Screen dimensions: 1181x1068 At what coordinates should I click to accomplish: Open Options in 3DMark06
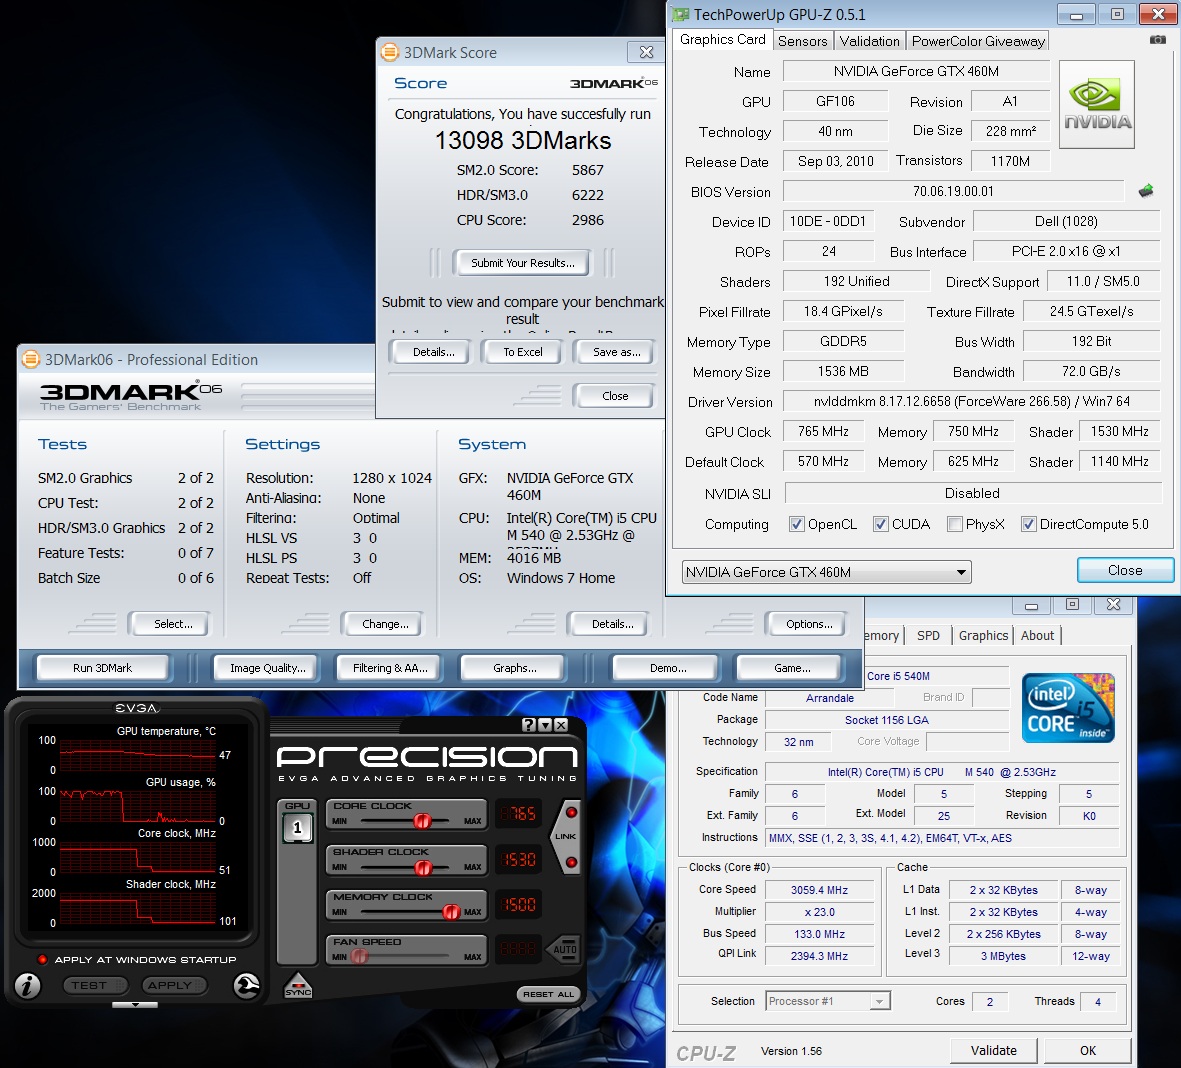[x=809, y=624]
